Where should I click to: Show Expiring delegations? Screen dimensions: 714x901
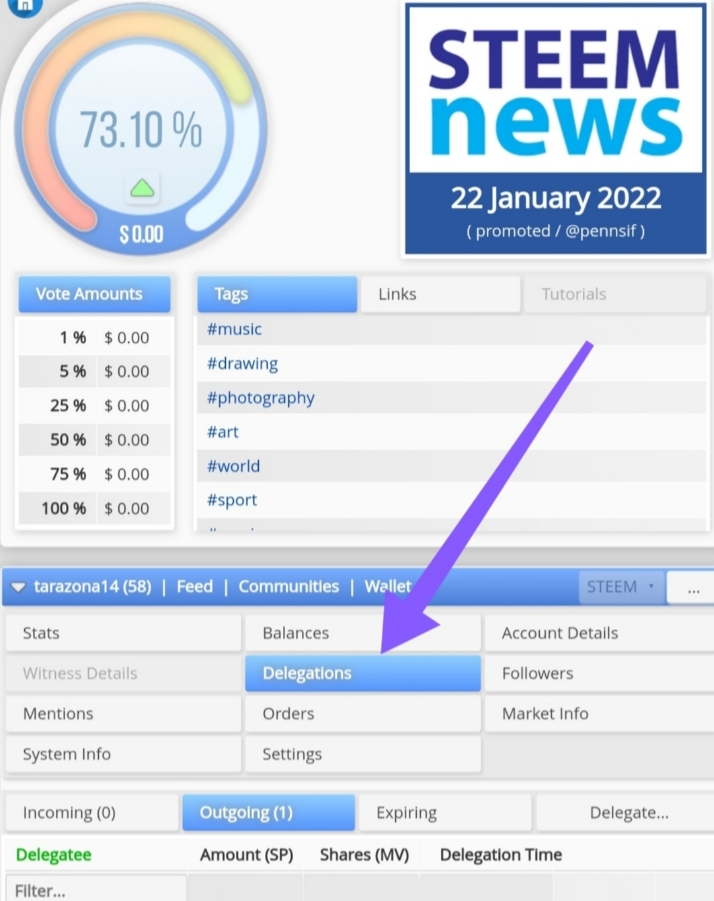tap(445, 813)
